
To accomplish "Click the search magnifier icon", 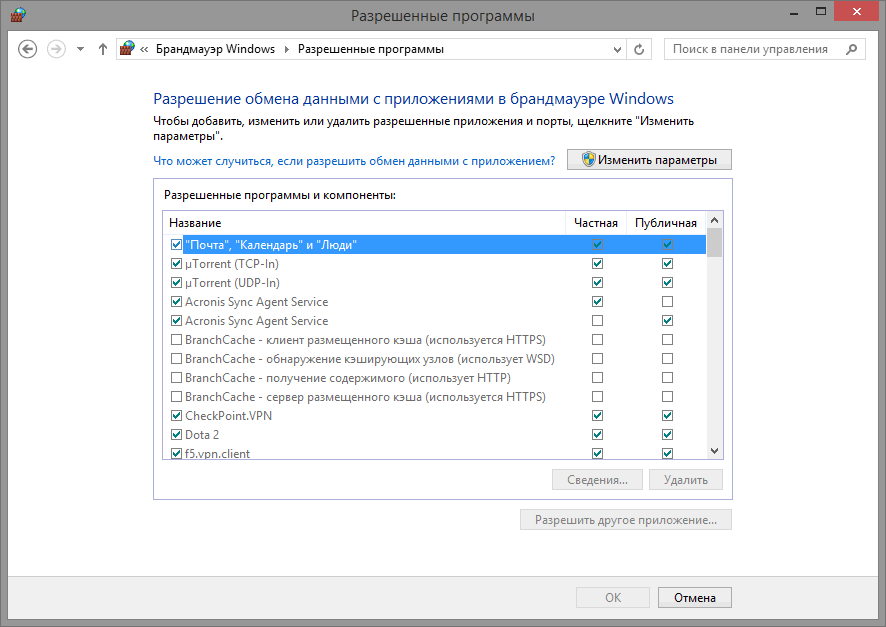I will pos(852,49).
